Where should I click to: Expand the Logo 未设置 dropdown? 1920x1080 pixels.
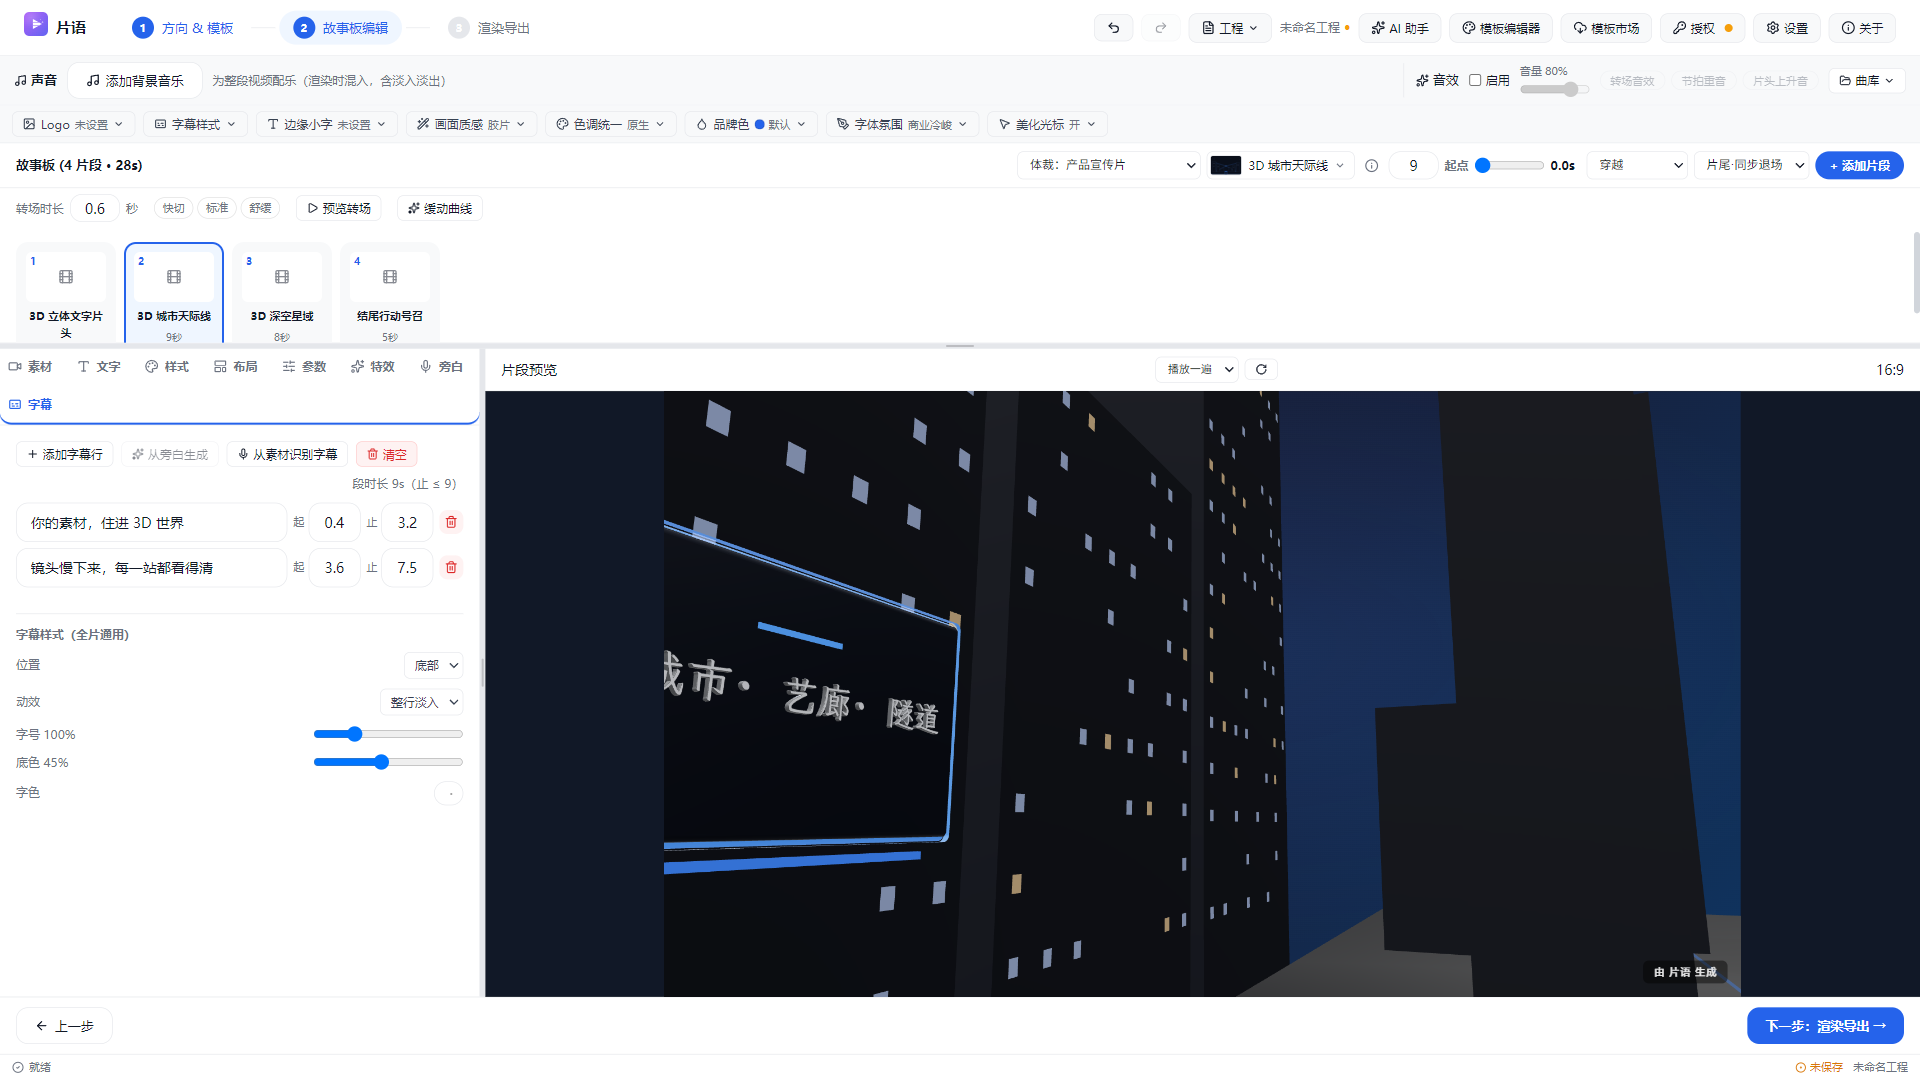[73, 124]
